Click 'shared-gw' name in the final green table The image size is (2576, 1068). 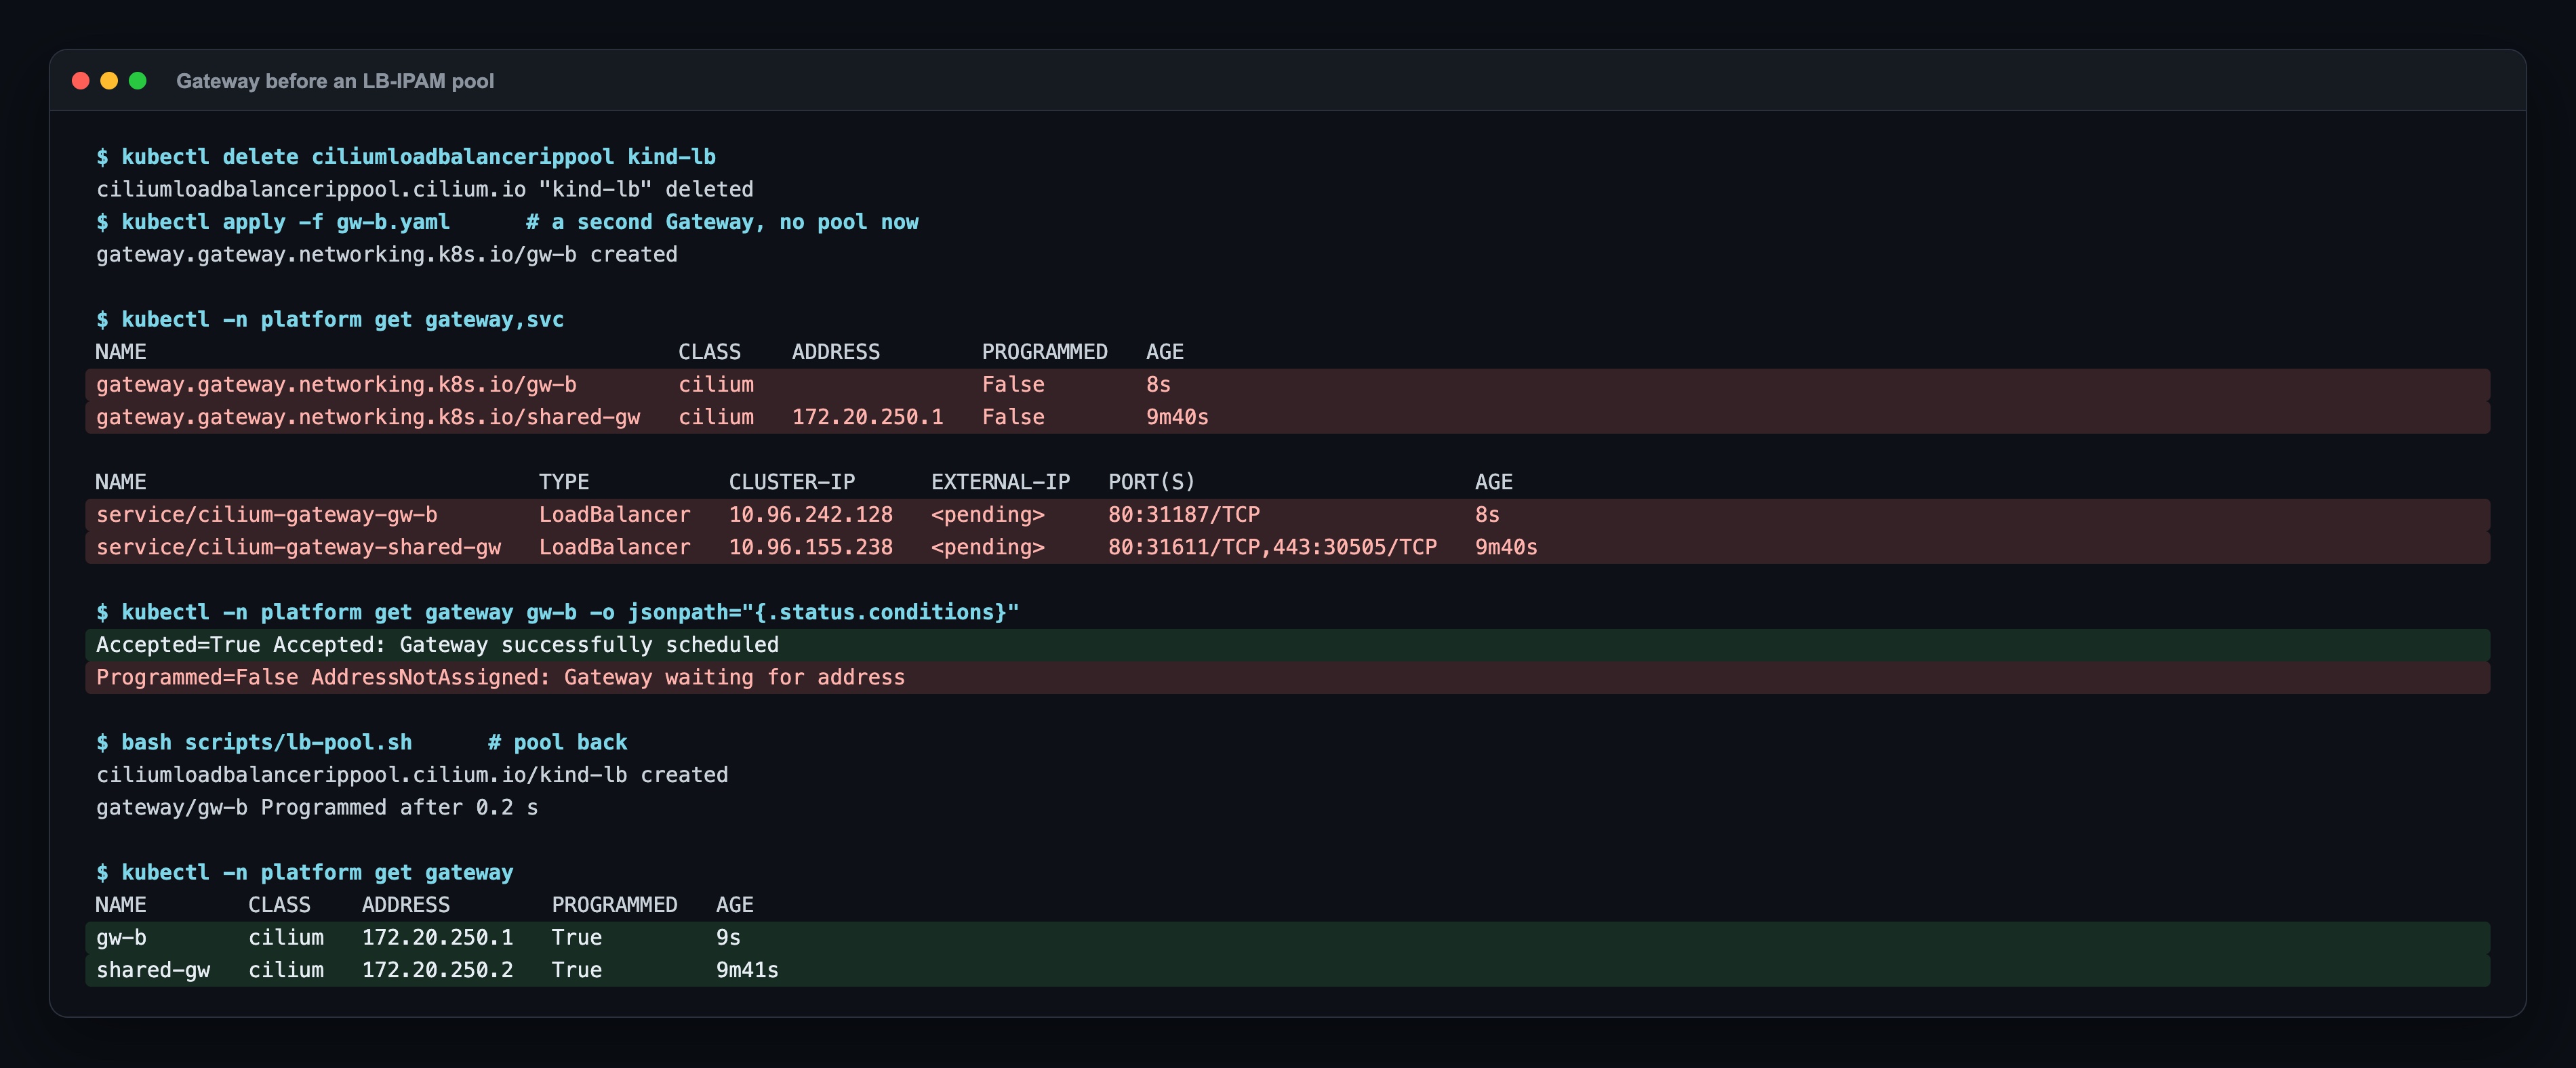coord(153,970)
